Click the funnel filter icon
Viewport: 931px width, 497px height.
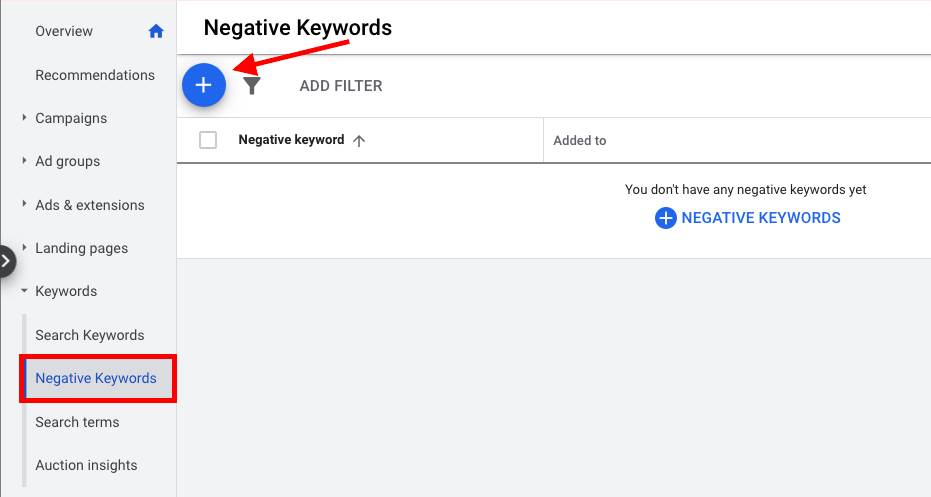pyautogui.click(x=252, y=86)
